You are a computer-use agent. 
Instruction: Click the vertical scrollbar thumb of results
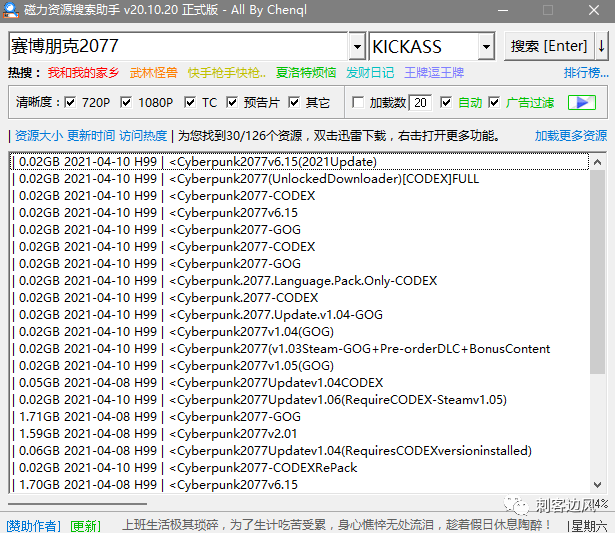[x=597, y=272]
